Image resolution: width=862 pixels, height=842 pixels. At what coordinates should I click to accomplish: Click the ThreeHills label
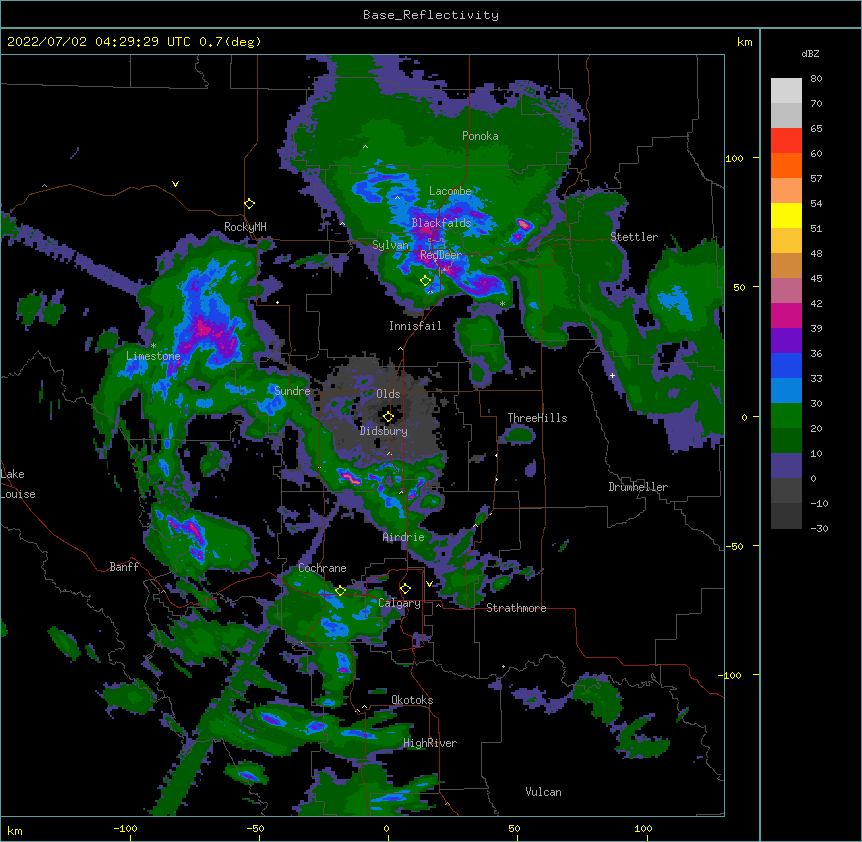[x=537, y=418]
